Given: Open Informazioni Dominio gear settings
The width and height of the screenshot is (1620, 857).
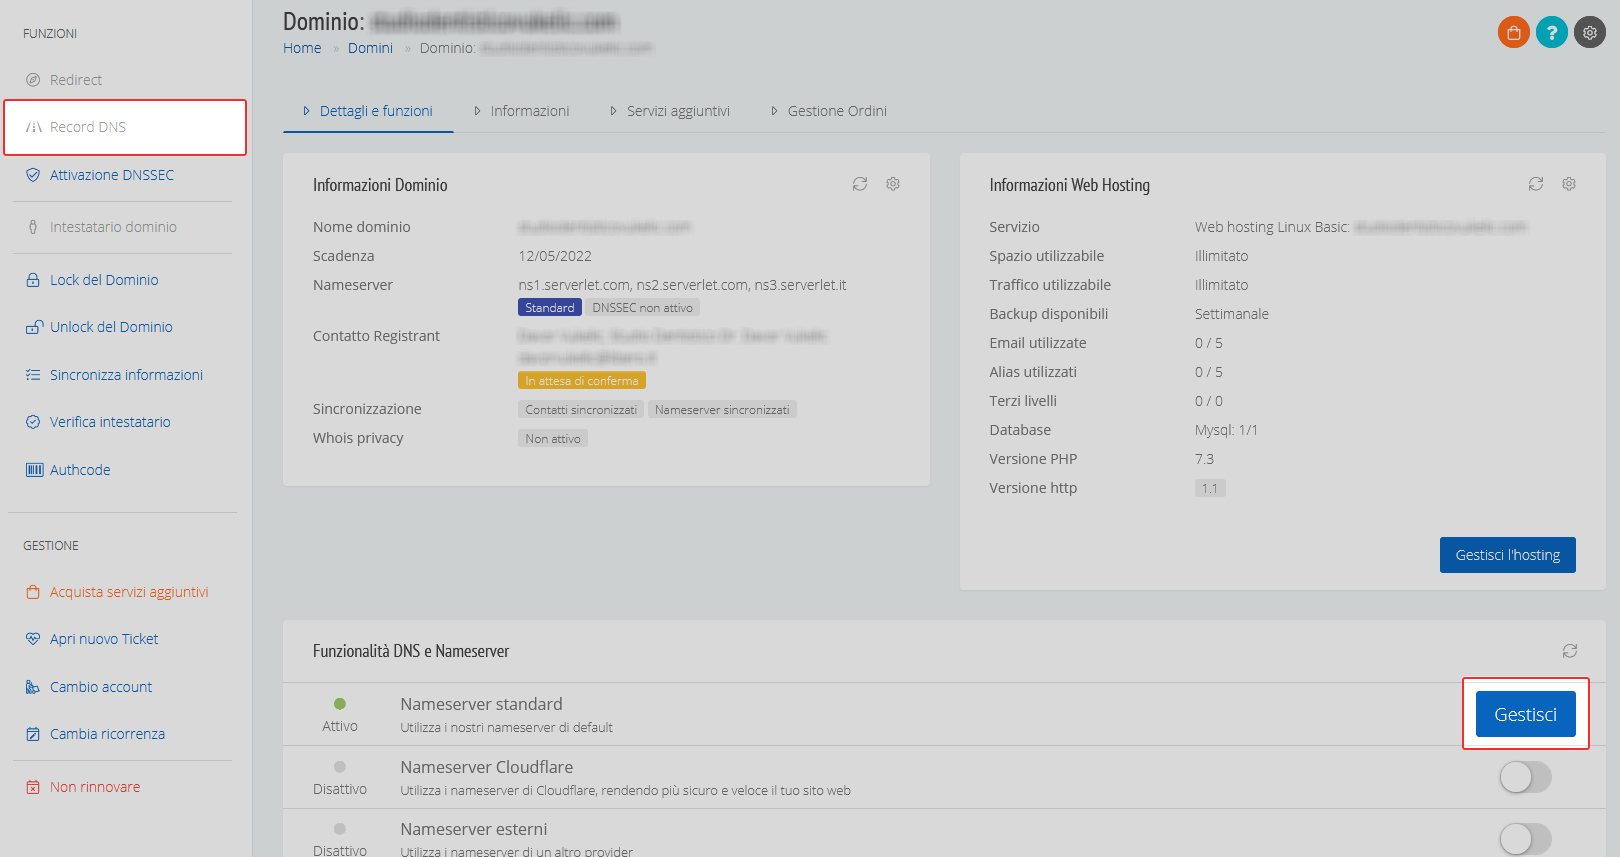Looking at the screenshot, I should point(893,184).
